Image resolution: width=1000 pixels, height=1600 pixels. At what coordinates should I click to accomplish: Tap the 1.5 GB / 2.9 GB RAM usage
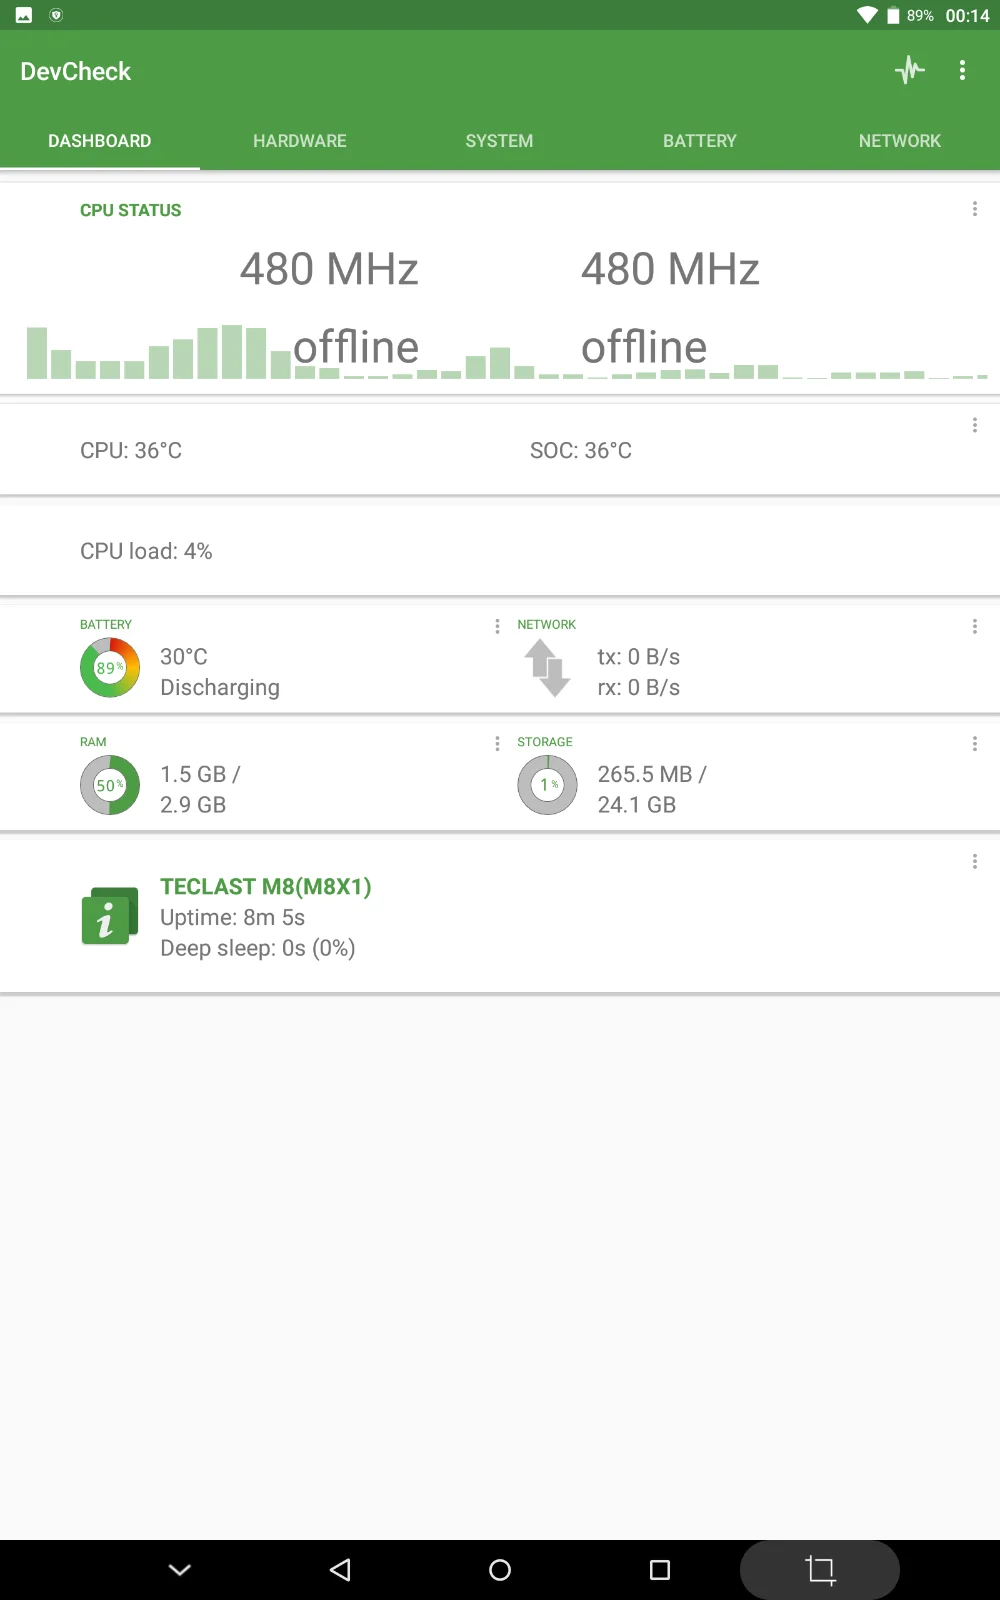click(x=200, y=789)
